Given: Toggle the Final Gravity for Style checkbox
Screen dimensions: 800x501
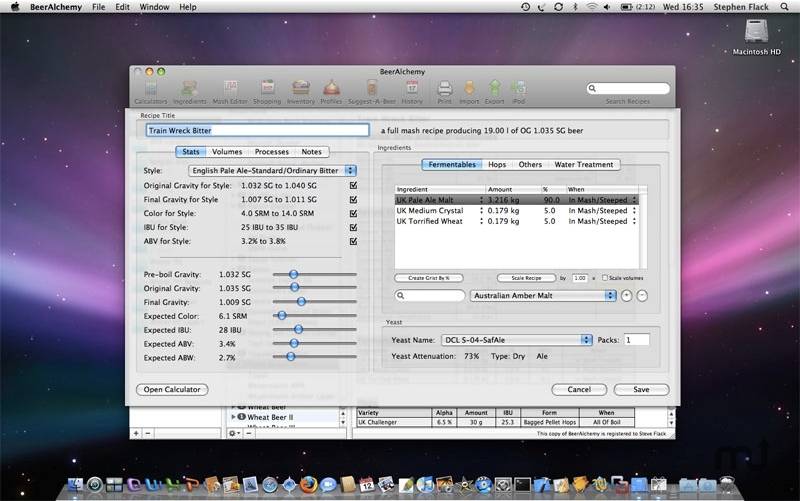Looking at the screenshot, I should click(x=353, y=199).
